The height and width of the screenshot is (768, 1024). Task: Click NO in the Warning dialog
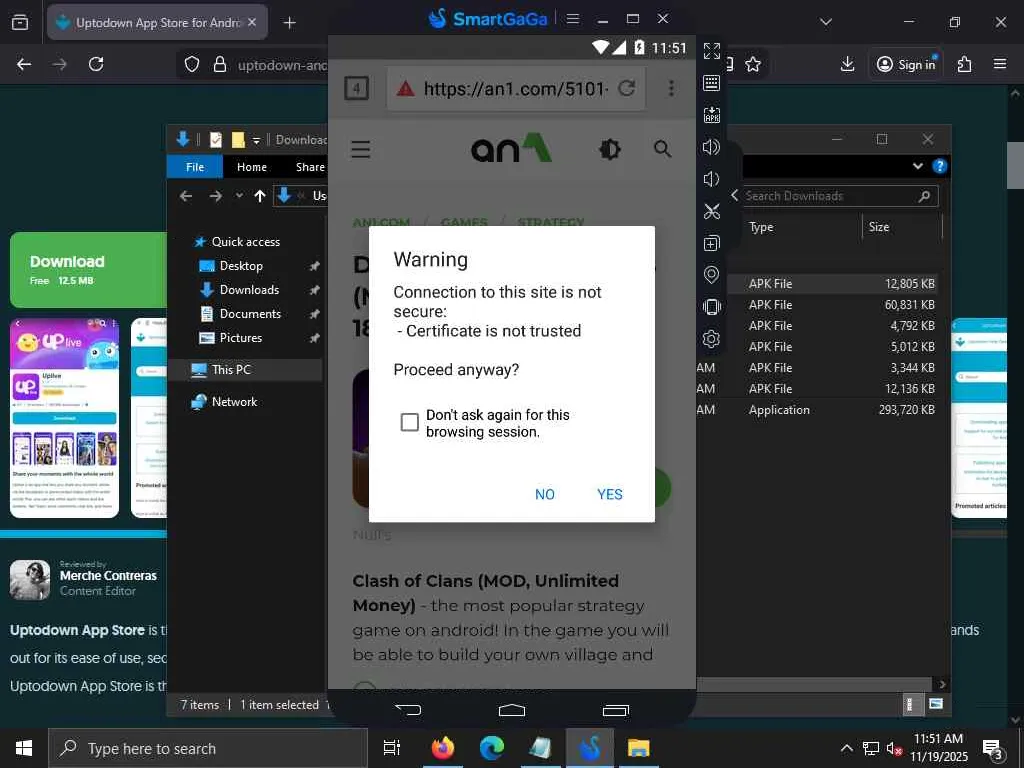pyautogui.click(x=545, y=494)
